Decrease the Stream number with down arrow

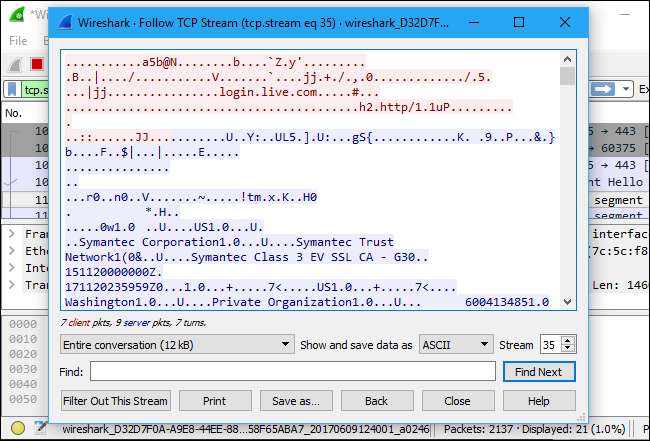click(568, 349)
